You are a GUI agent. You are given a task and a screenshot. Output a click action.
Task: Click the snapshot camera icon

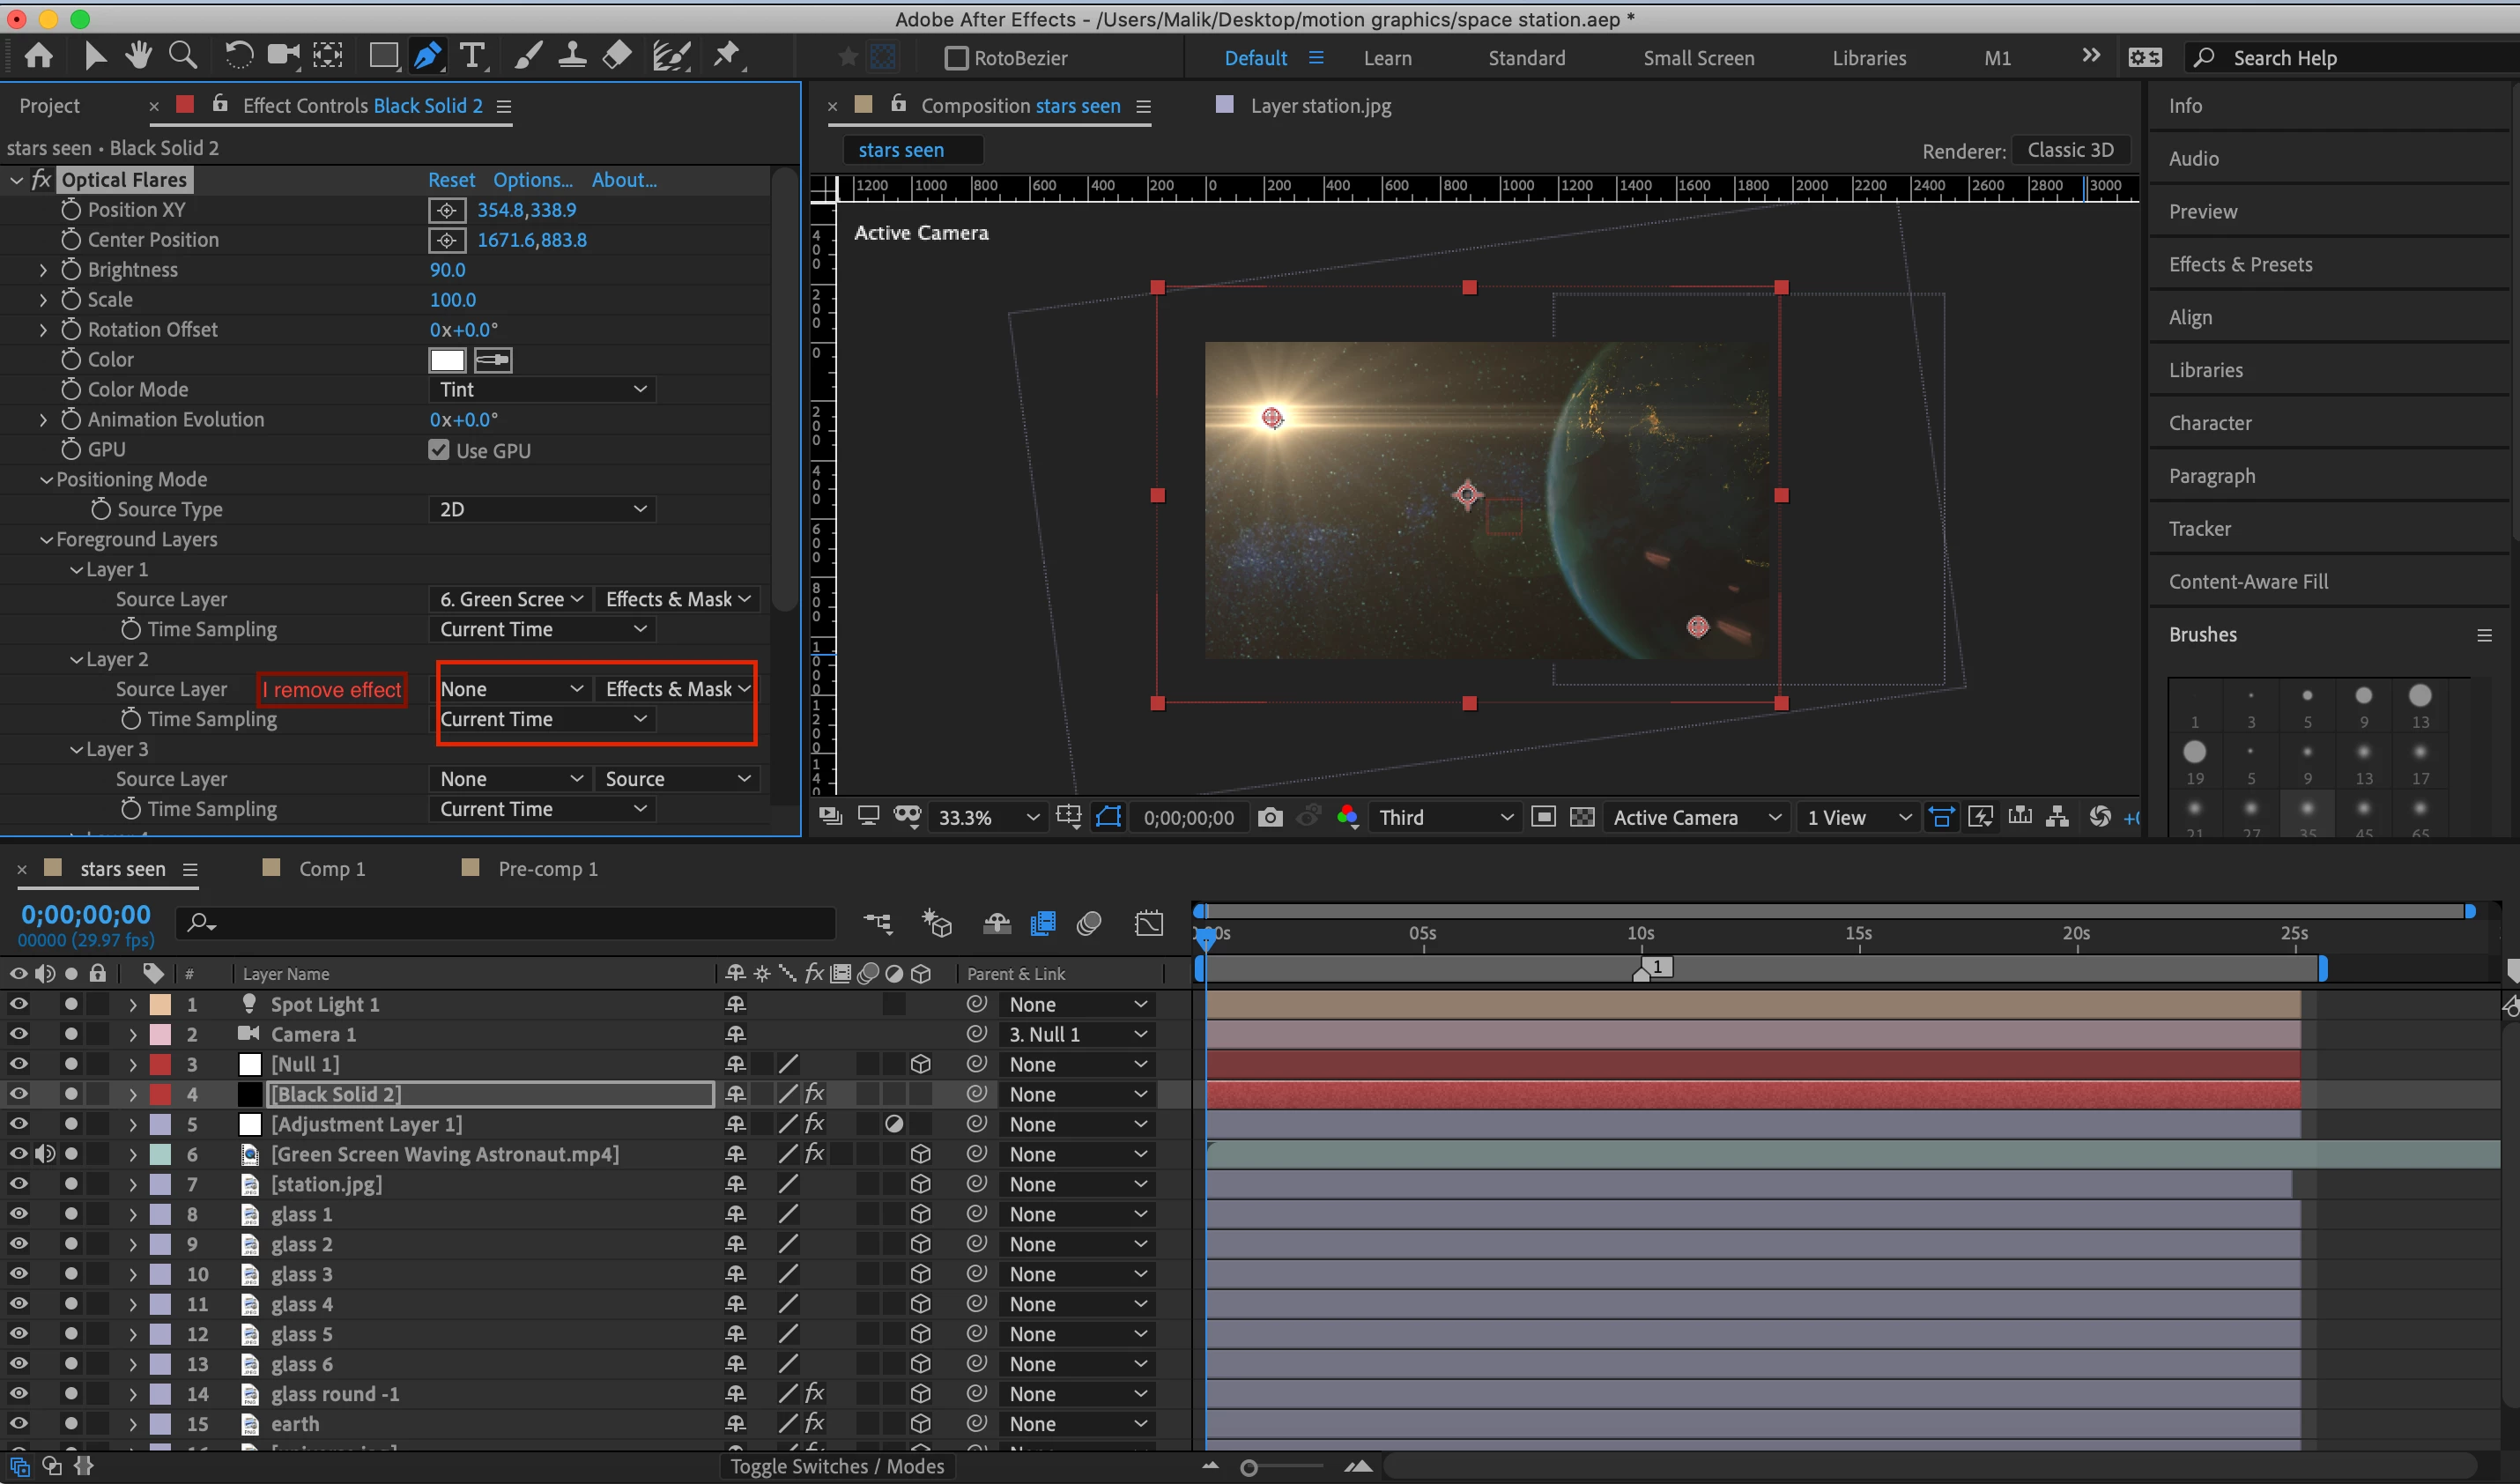pyautogui.click(x=1269, y=817)
